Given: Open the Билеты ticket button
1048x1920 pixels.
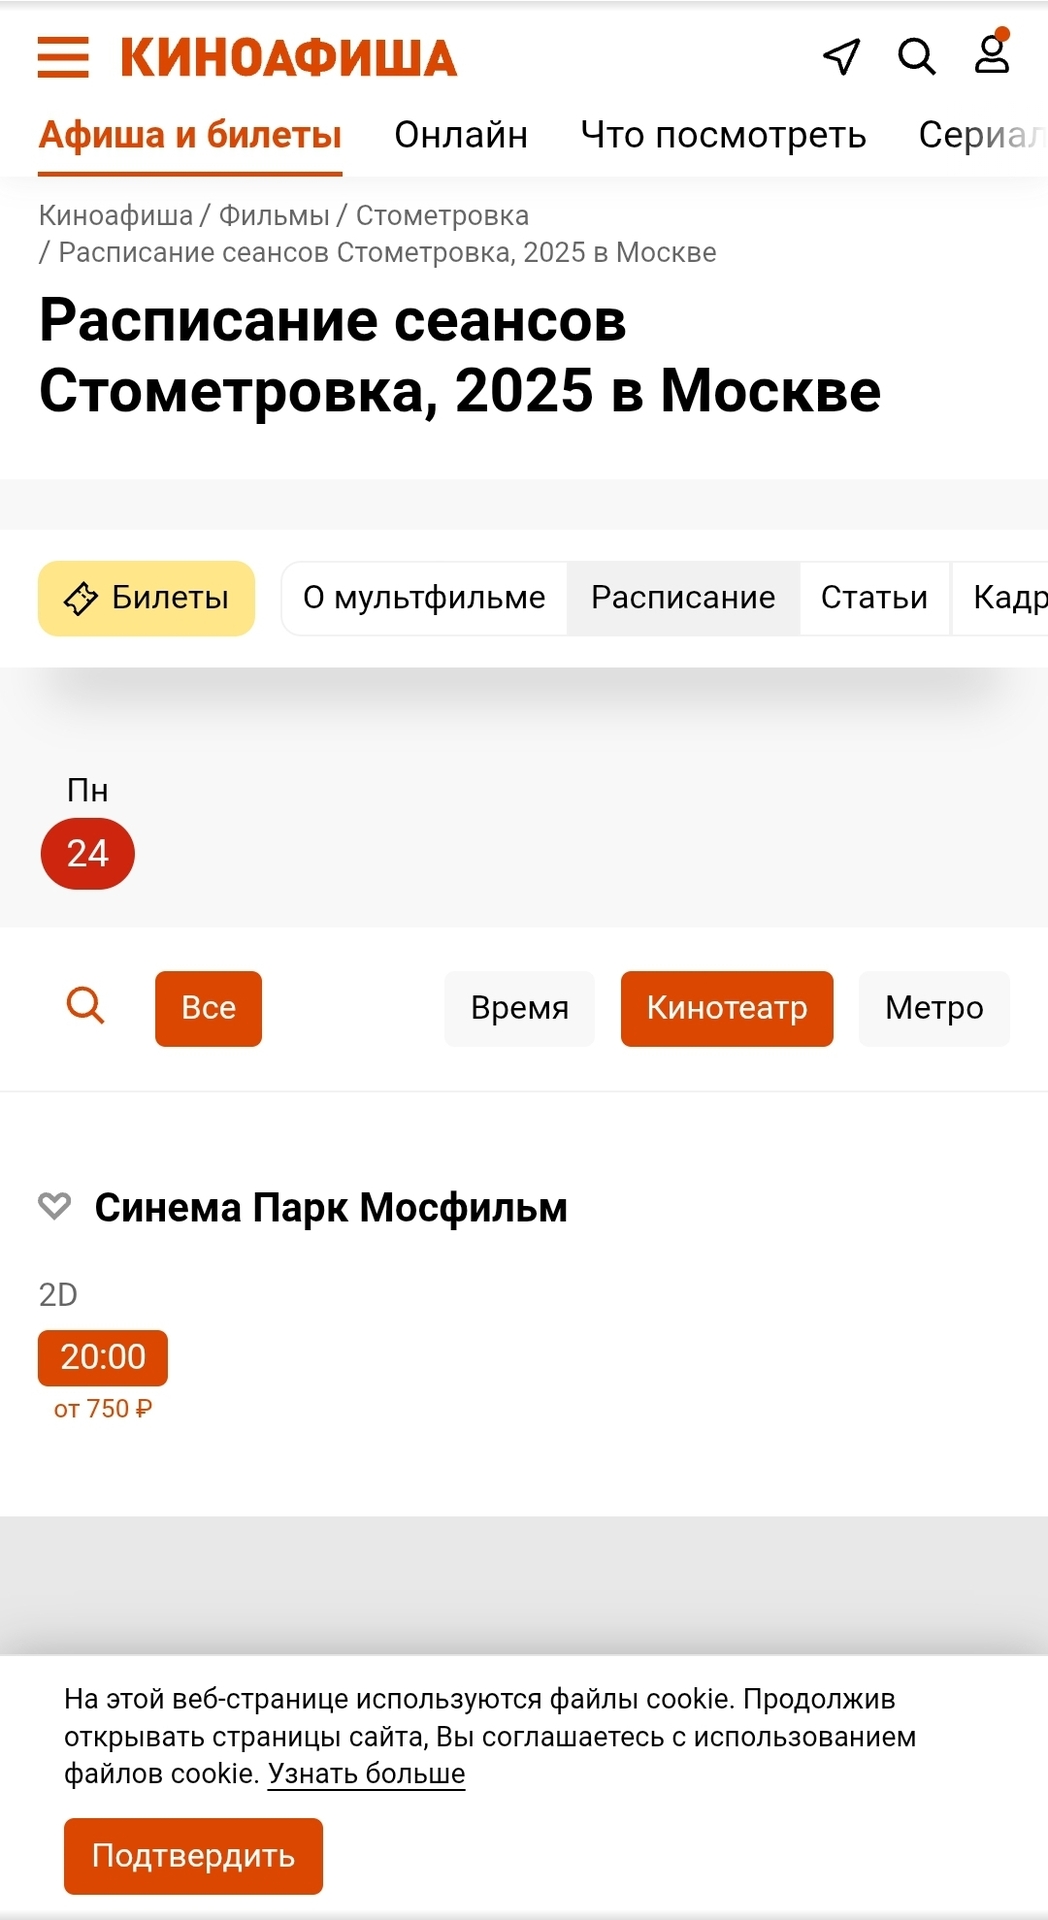Looking at the screenshot, I should click(x=146, y=598).
